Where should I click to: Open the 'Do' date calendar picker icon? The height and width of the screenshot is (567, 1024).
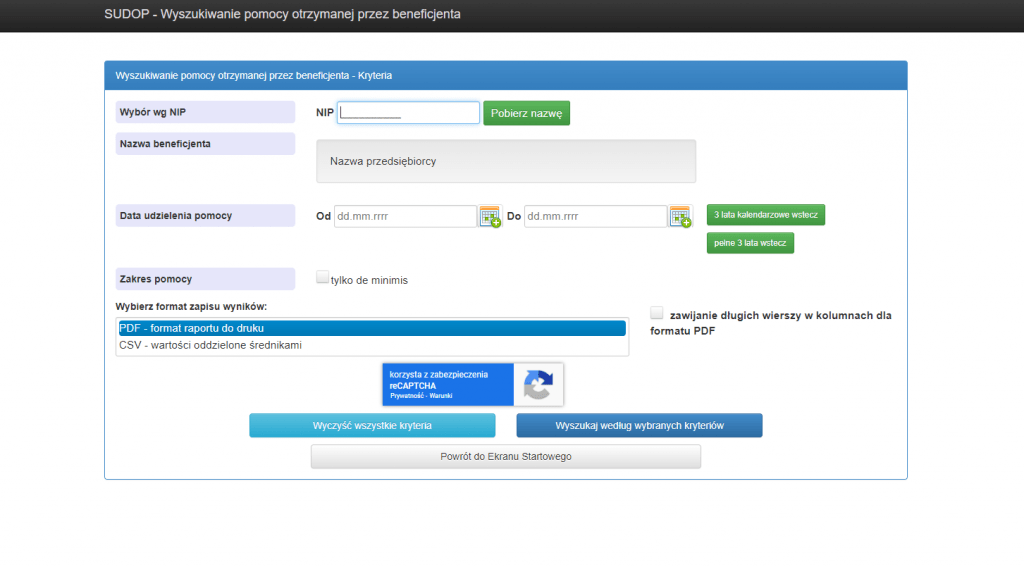click(x=680, y=217)
